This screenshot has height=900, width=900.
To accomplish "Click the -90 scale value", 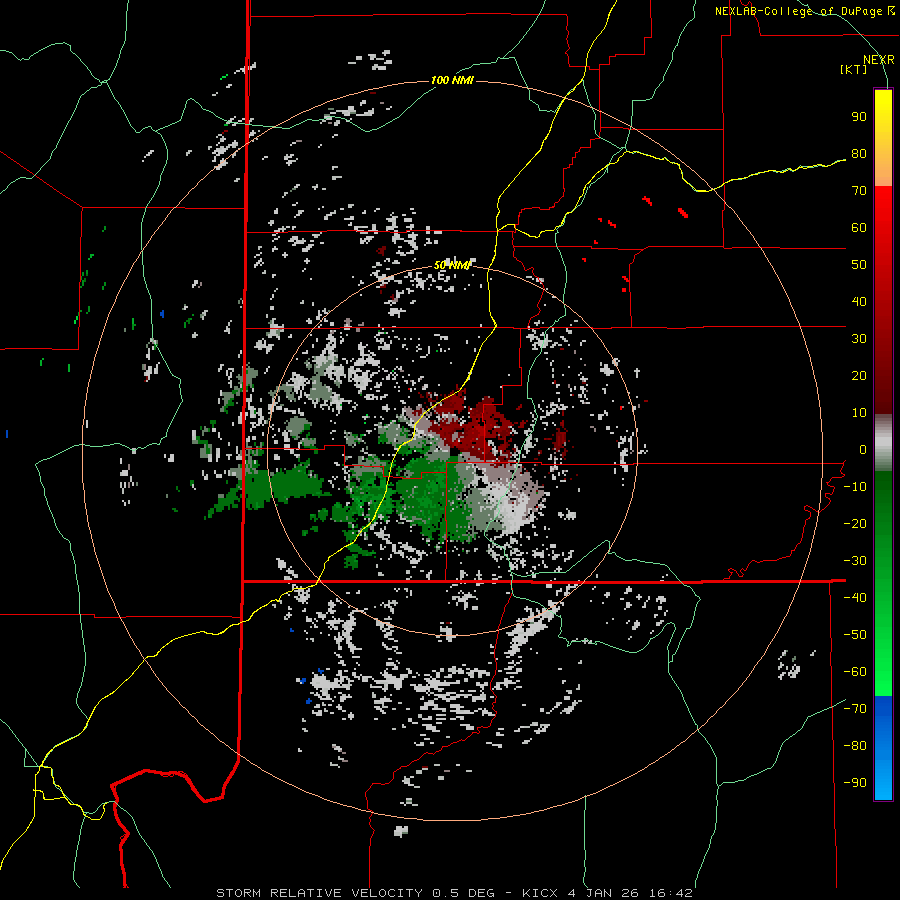I will pos(855,783).
